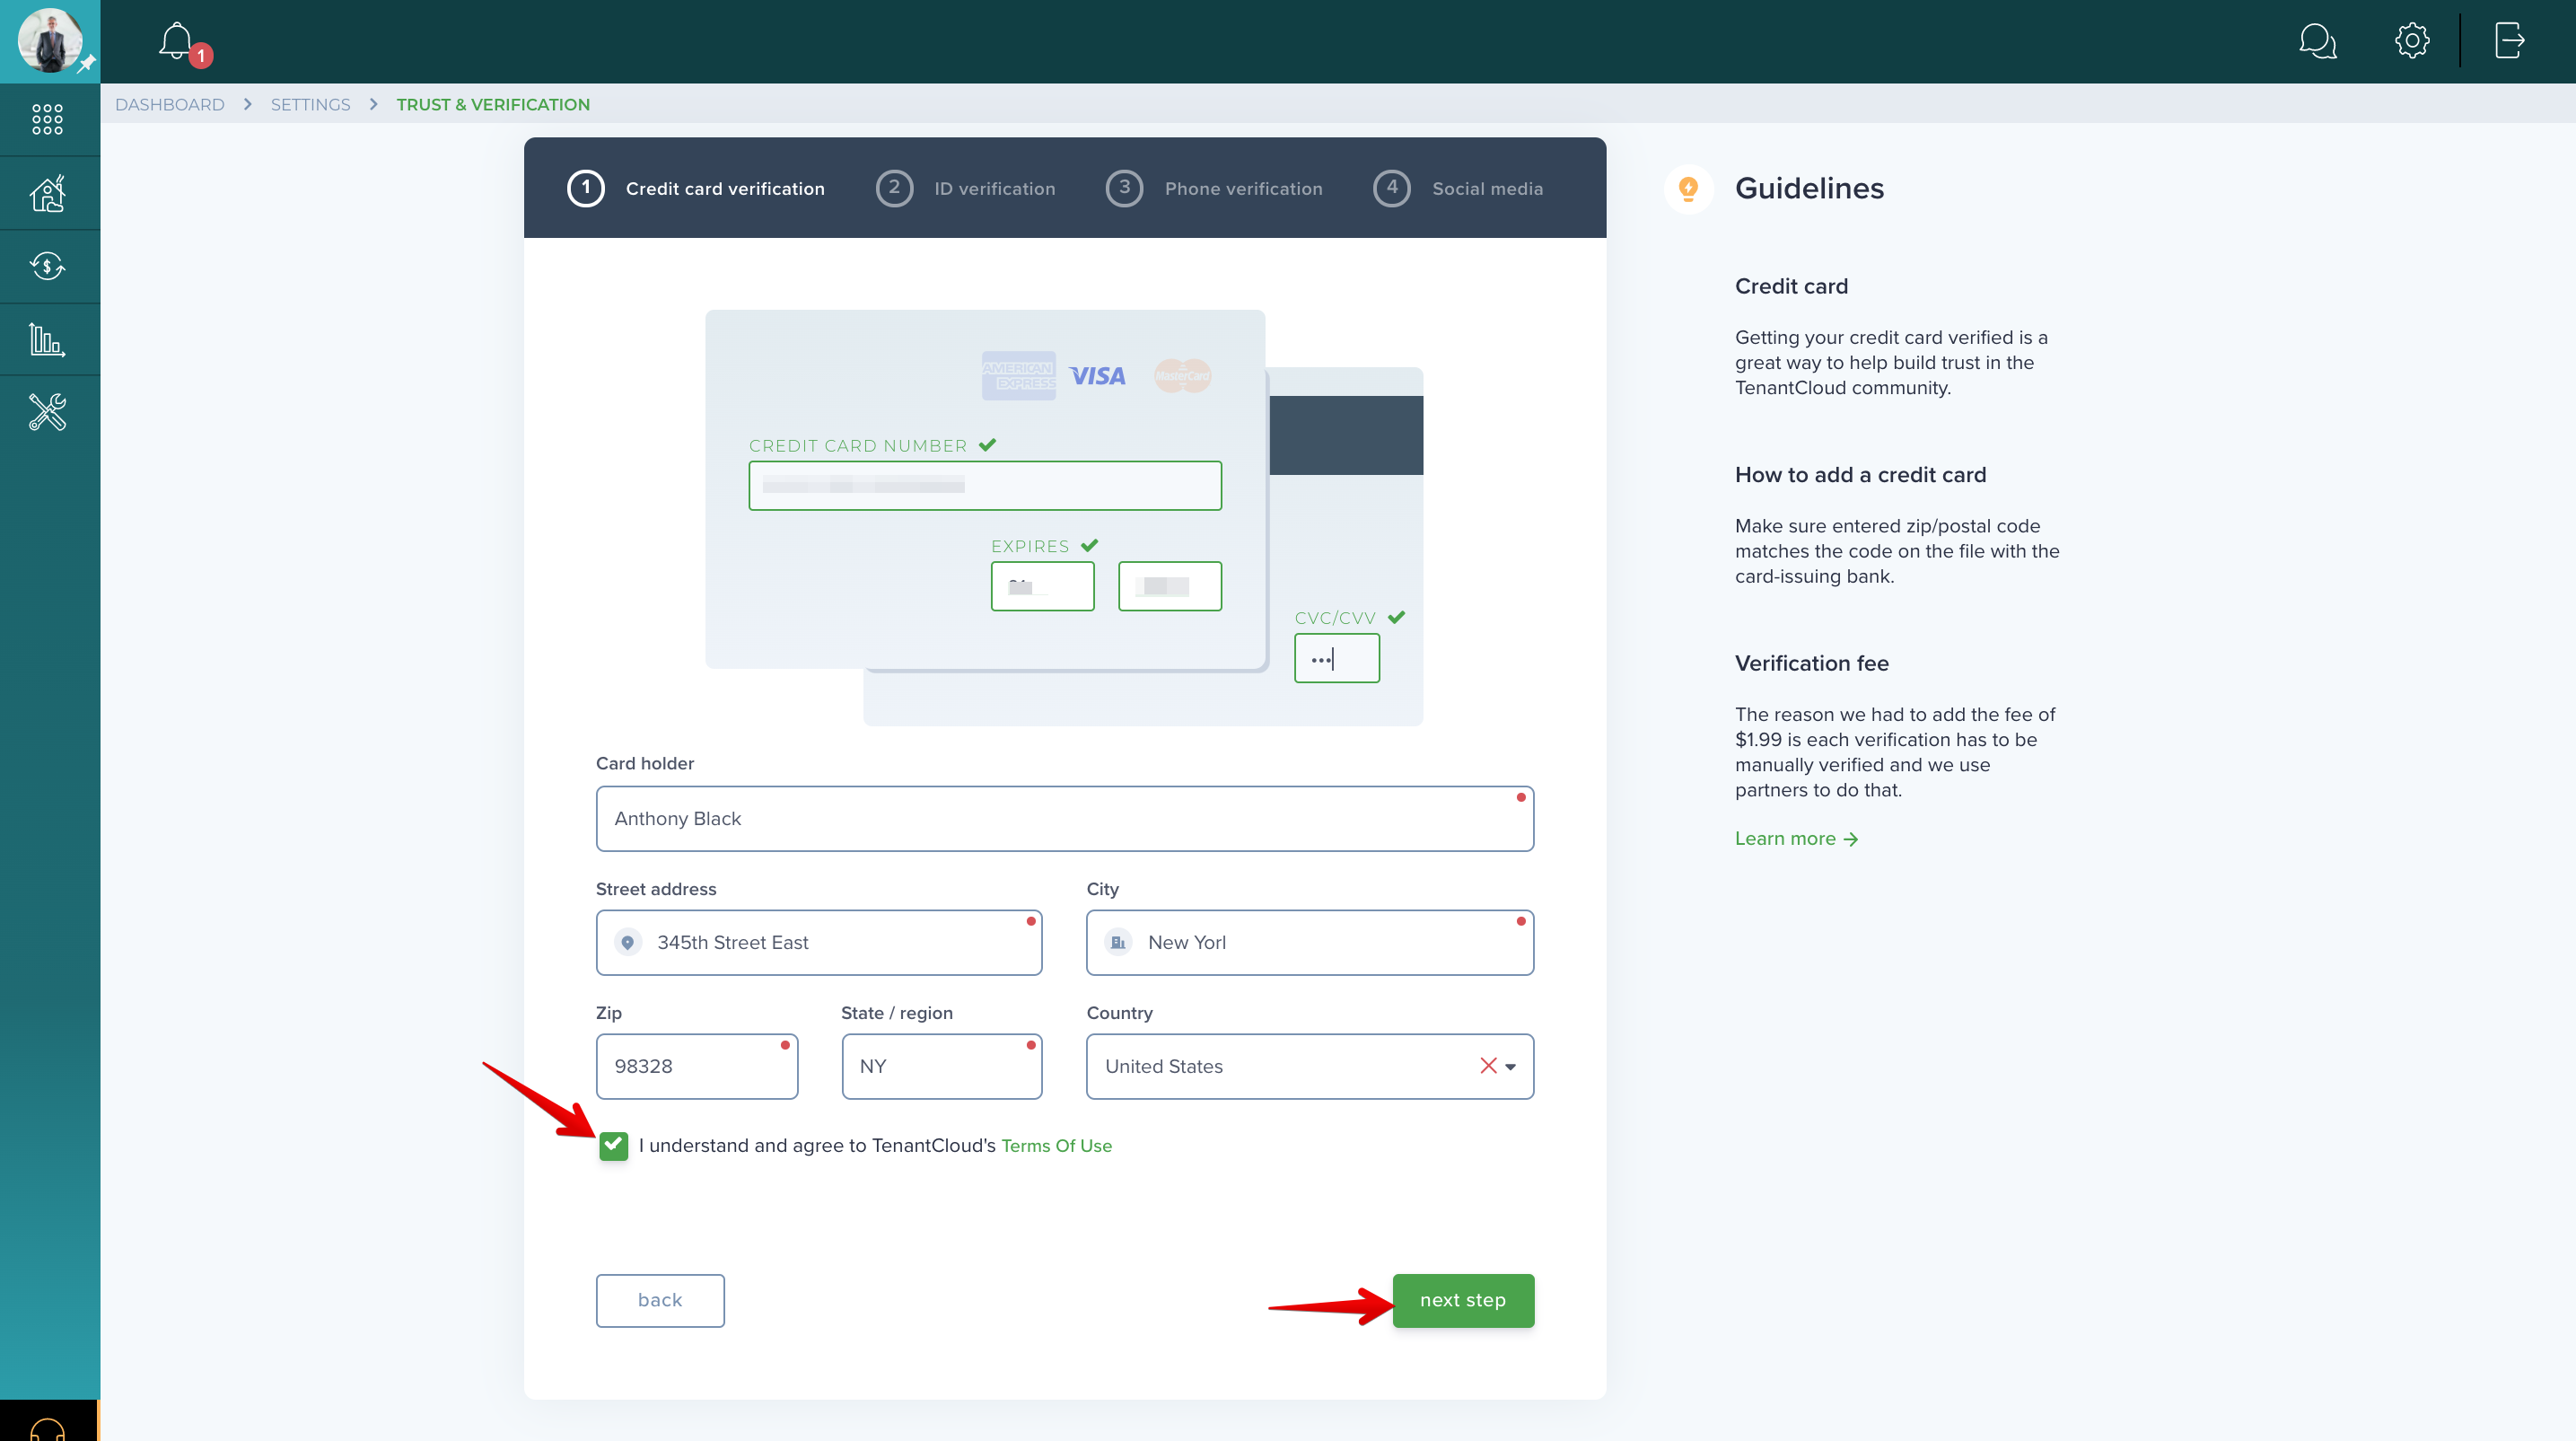The image size is (2576, 1441).
Task: Click TRUST & VERIFICATION breadcrumb
Action: [493, 104]
